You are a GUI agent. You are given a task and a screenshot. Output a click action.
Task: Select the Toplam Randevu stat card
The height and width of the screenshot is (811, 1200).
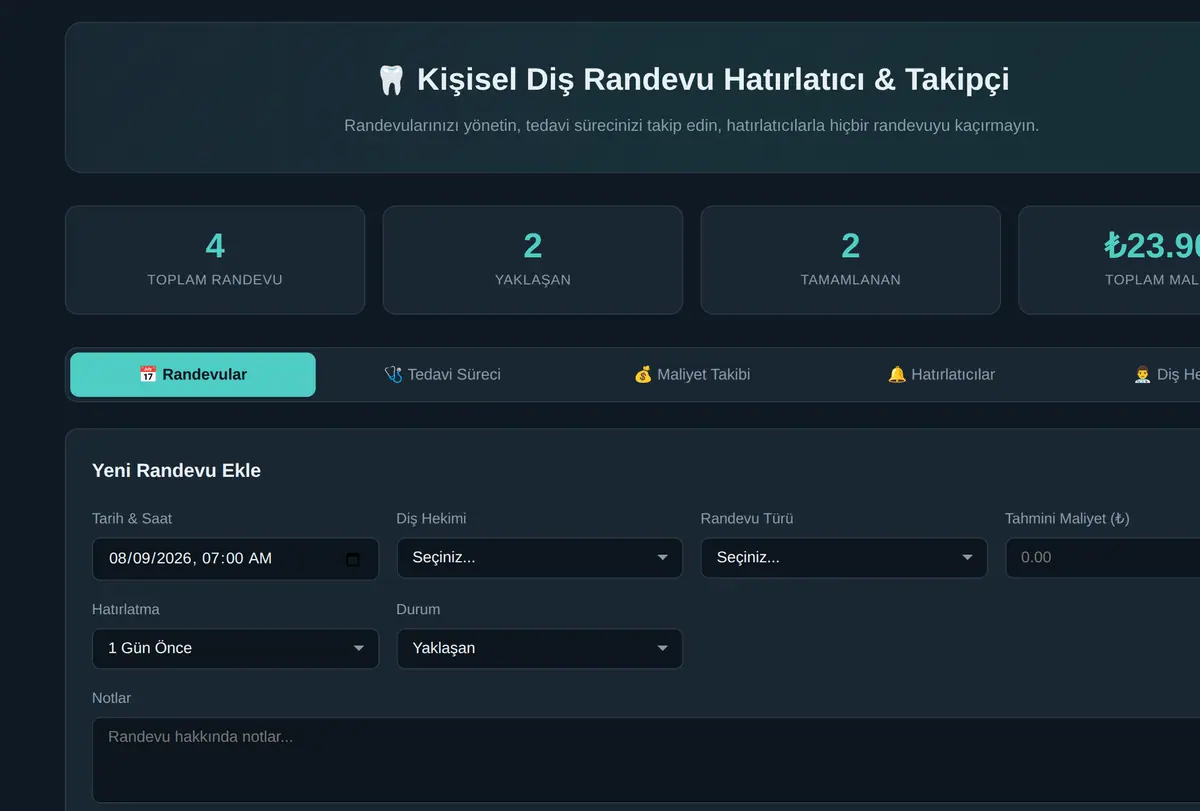tap(215, 260)
